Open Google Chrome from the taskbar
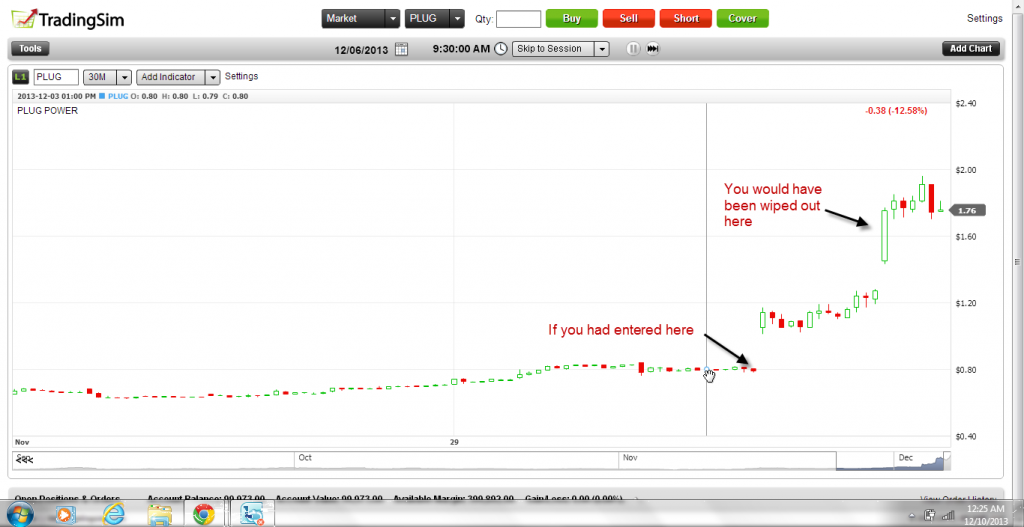 (203, 515)
